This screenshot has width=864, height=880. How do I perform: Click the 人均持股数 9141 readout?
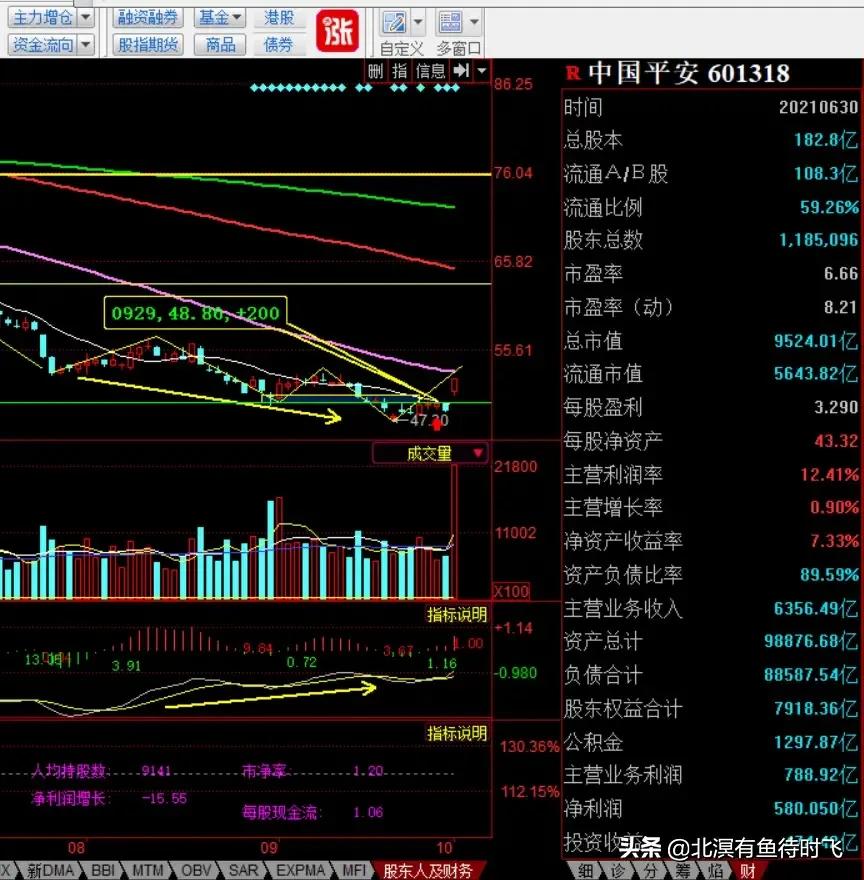(101, 771)
